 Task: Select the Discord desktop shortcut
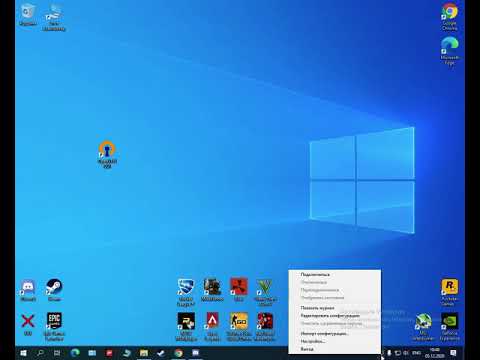pos(28,290)
